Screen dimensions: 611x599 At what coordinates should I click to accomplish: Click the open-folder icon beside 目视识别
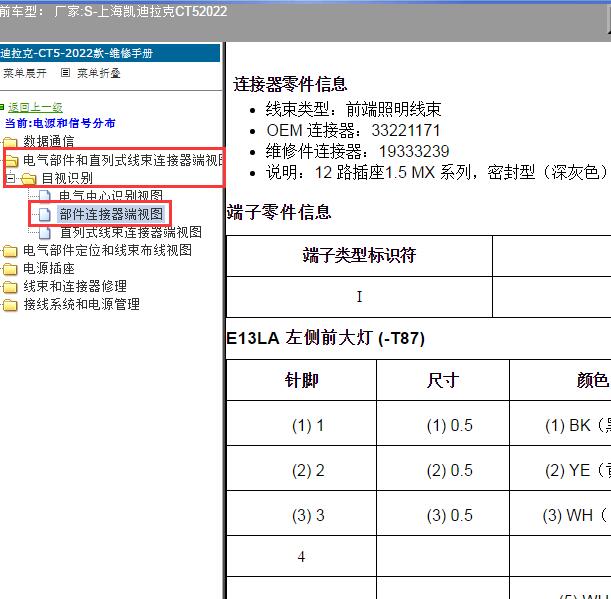[28, 179]
